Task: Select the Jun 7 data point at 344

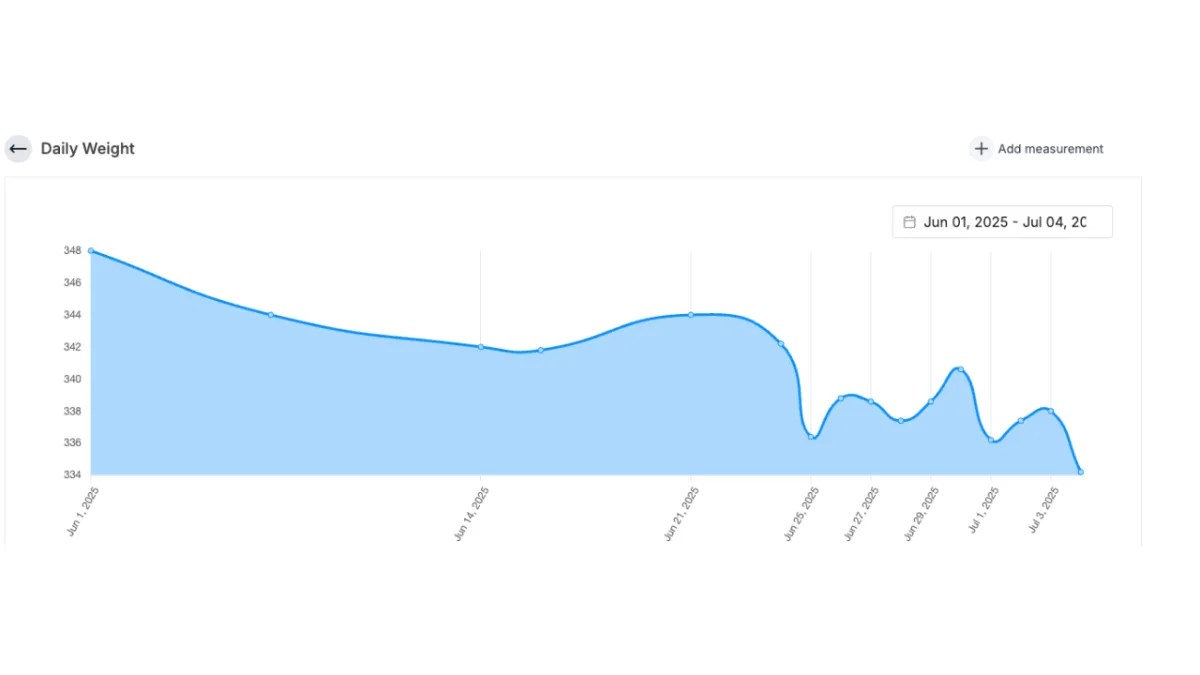Action: [x=271, y=315]
